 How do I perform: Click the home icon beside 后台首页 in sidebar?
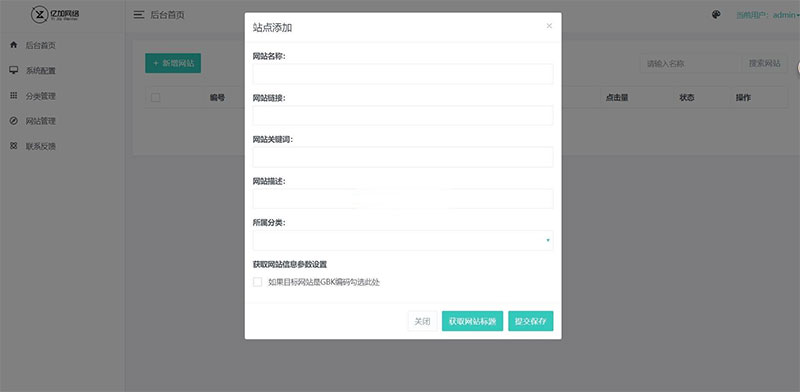pyautogui.click(x=14, y=45)
